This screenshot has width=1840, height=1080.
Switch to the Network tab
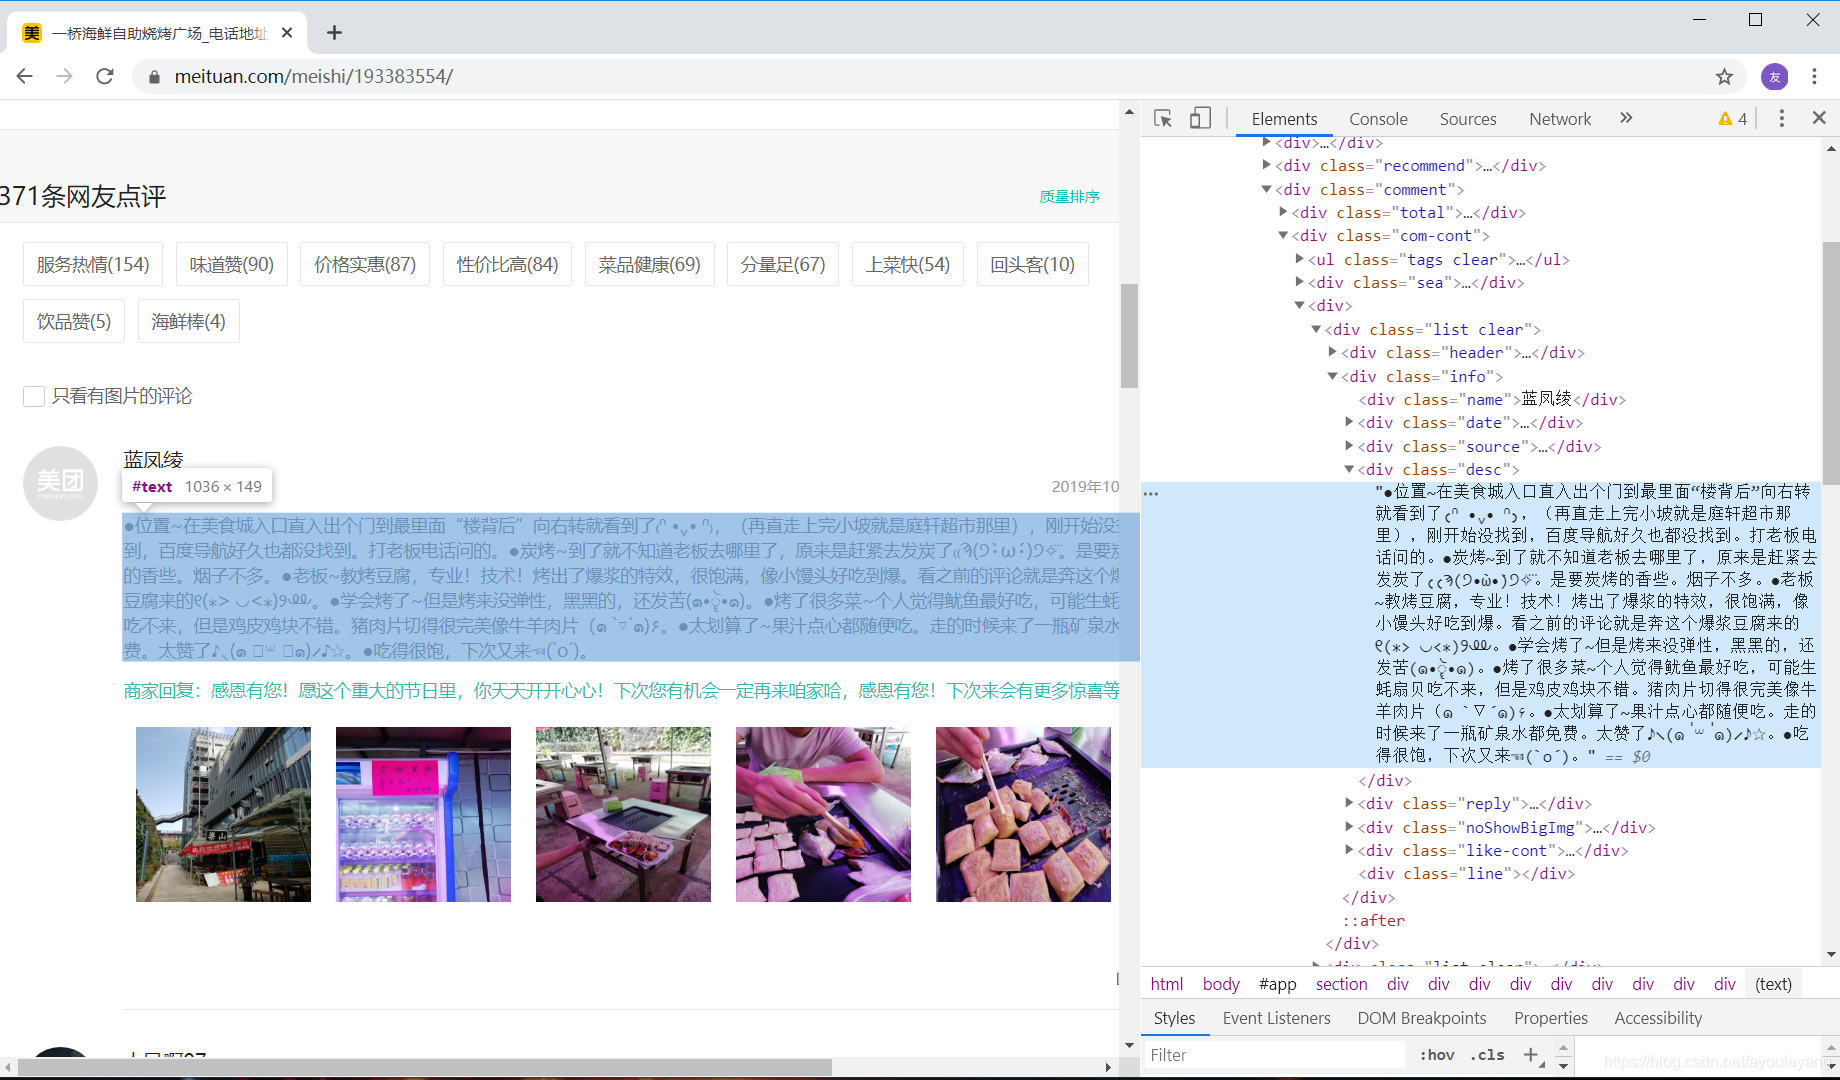point(1560,119)
